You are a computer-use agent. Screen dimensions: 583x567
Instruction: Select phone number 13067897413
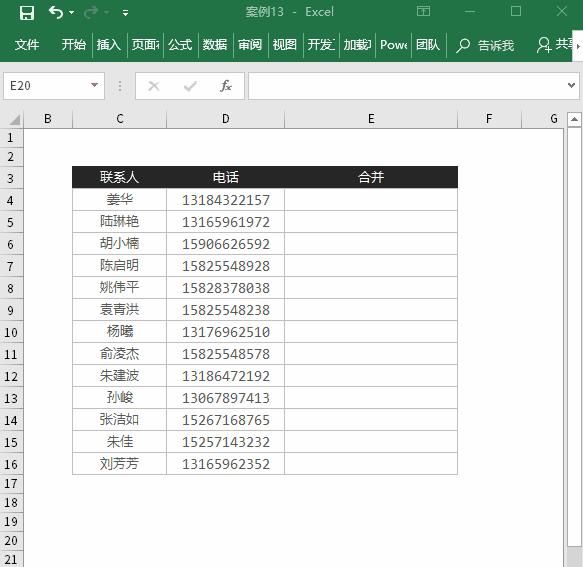pyautogui.click(x=226, y=397)
